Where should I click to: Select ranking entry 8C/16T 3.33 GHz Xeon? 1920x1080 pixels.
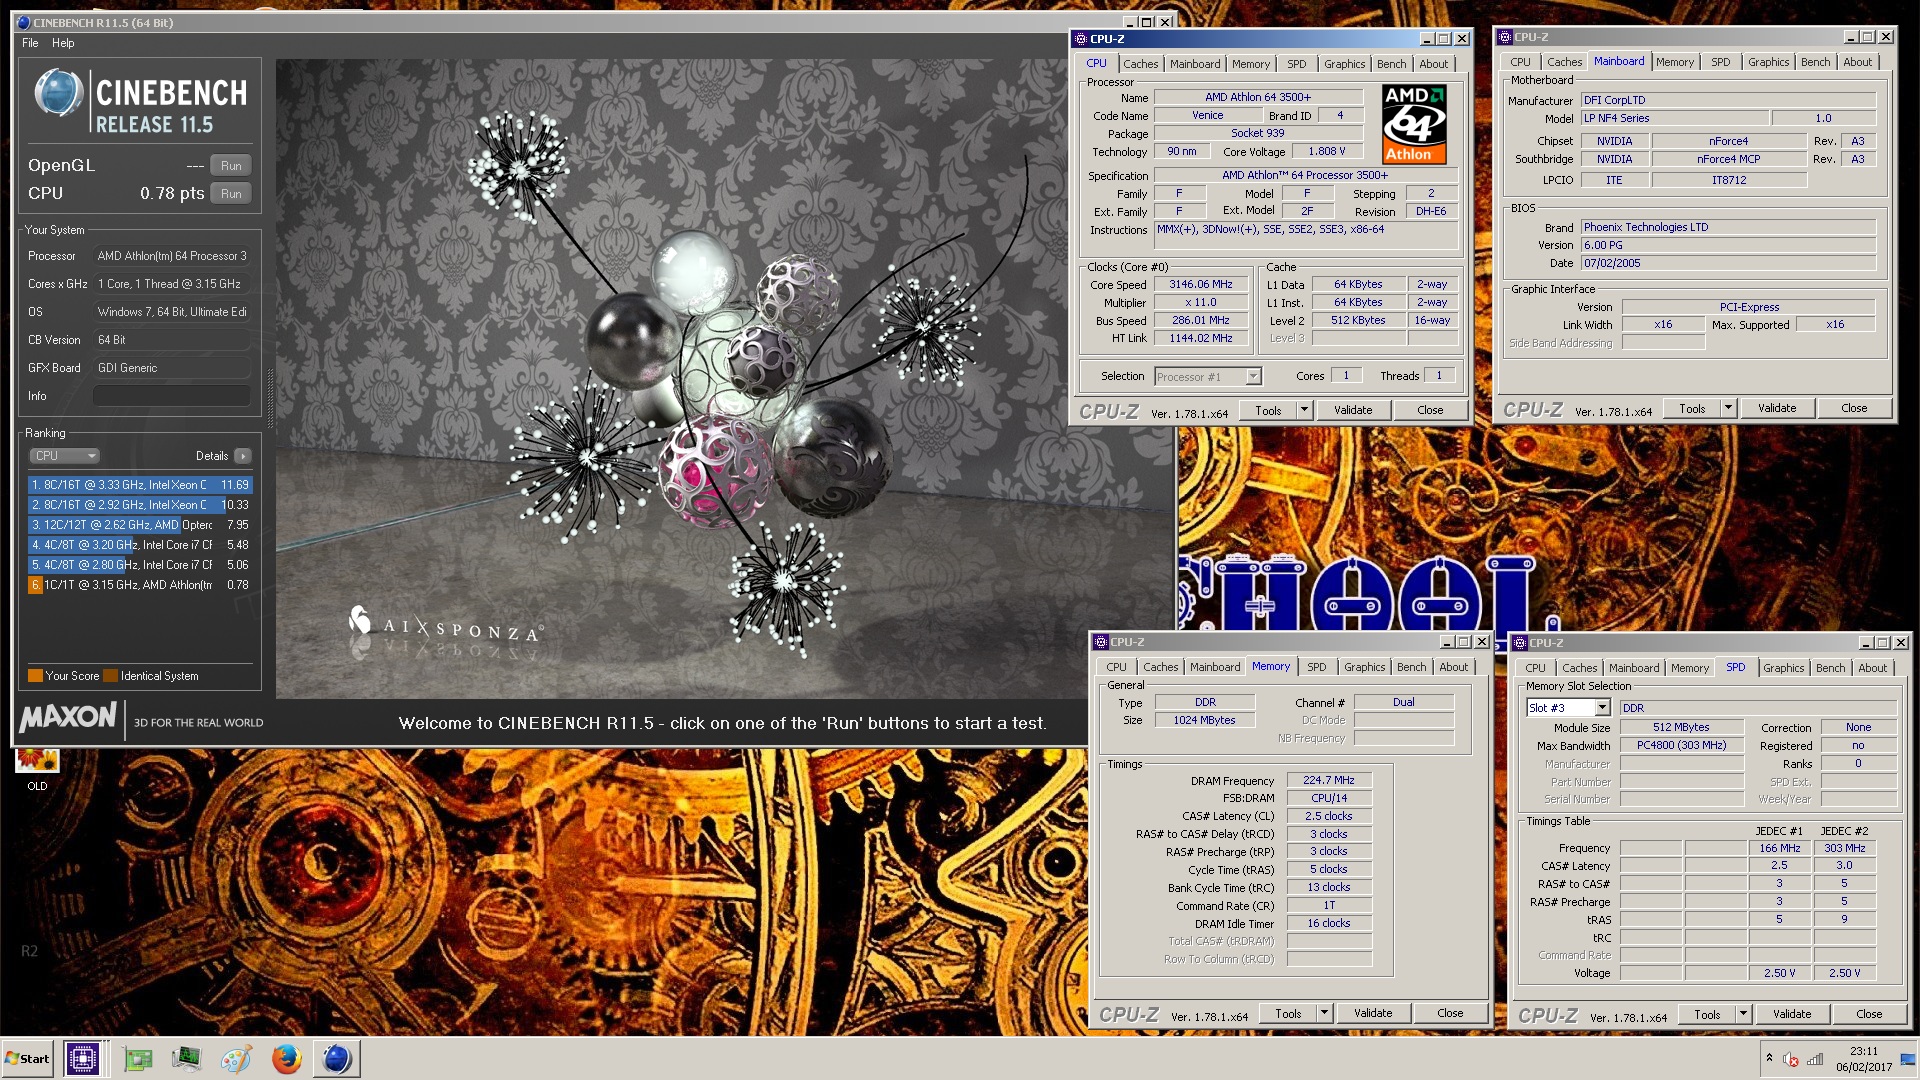[x=139, y=485]
